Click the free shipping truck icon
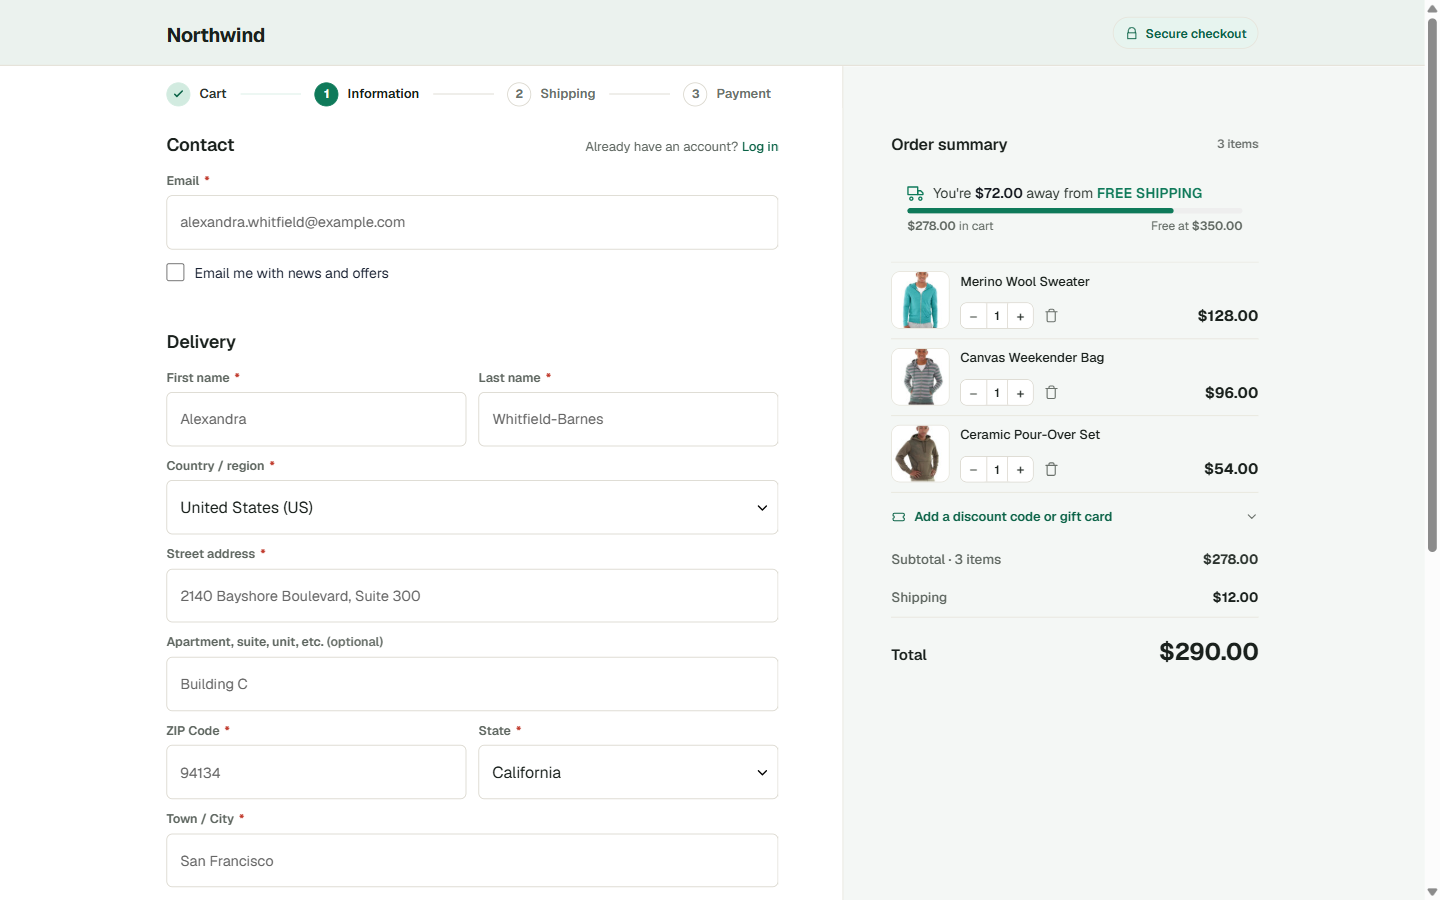The width and height of the screenshot is (1440, 900). [915, 193]
